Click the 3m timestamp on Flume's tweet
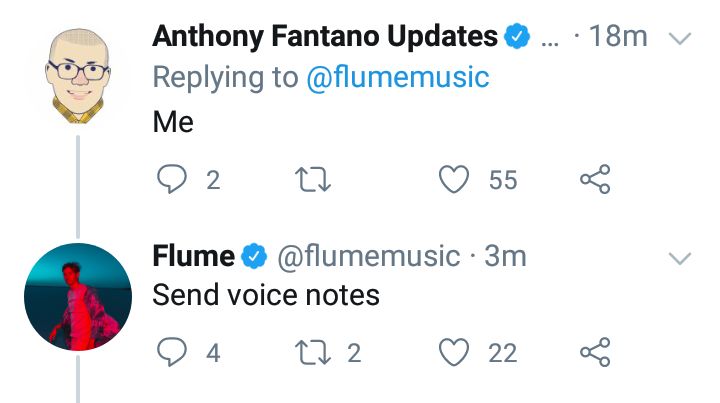Viewport: 720px width, 403px height. tap(505, 257)
